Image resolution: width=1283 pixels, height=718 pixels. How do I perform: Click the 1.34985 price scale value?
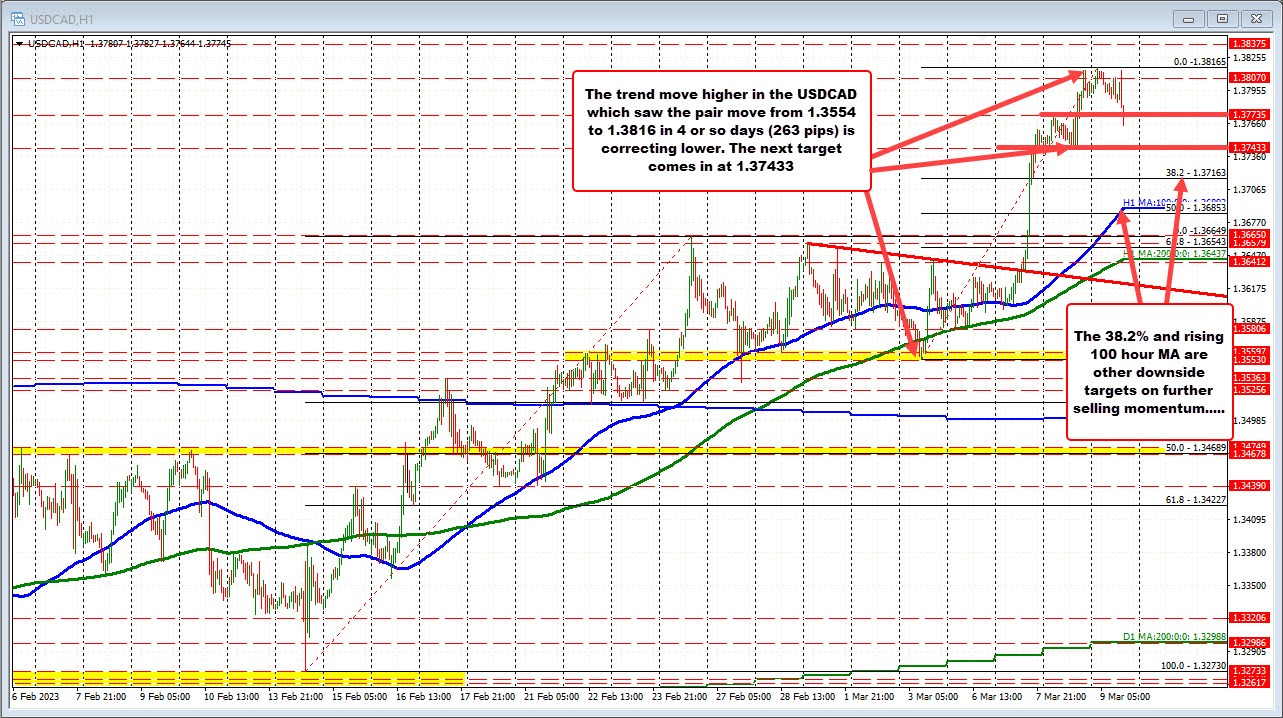[1249, 421]
